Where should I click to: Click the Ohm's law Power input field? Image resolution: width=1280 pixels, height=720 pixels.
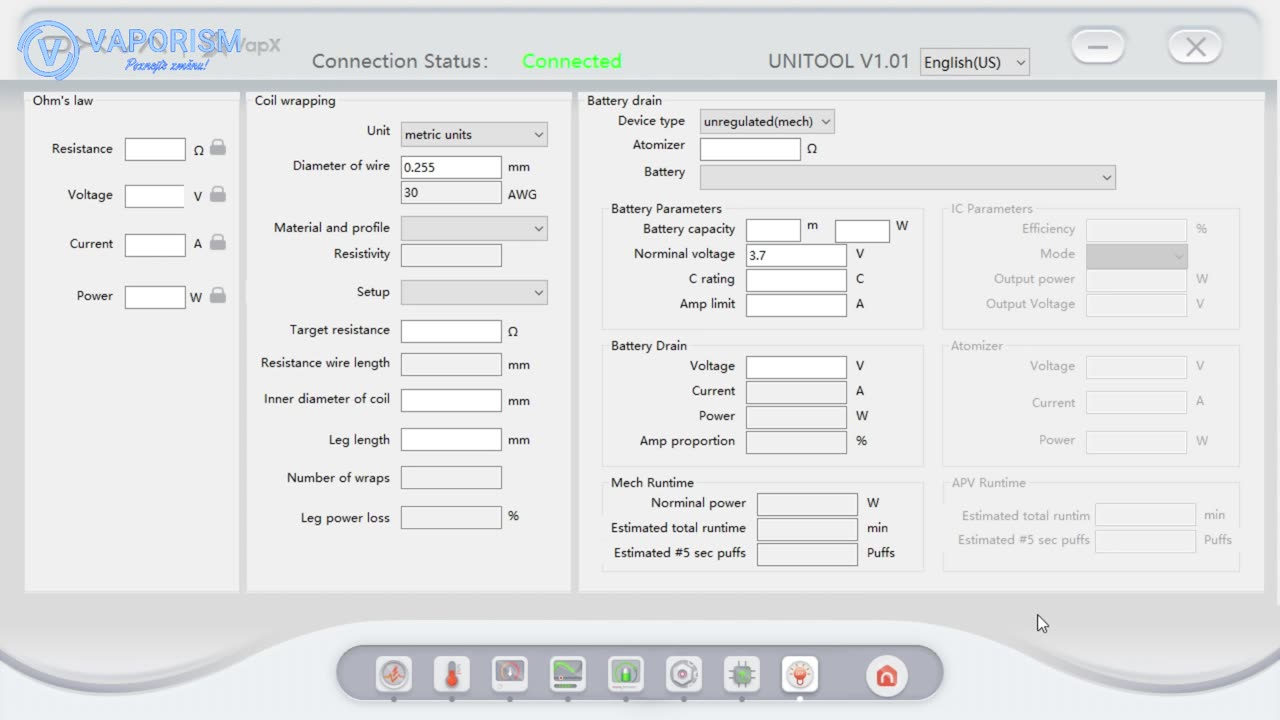[155, 297]
